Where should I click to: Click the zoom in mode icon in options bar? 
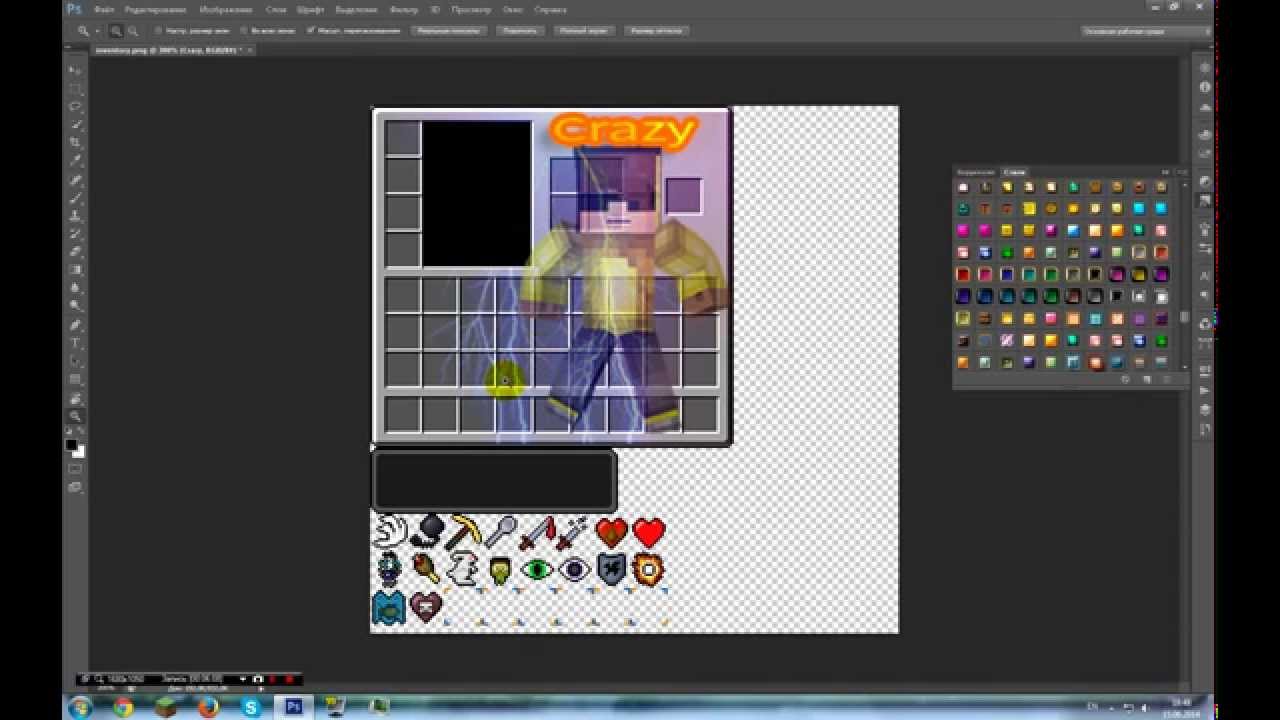tap(116, 31)
